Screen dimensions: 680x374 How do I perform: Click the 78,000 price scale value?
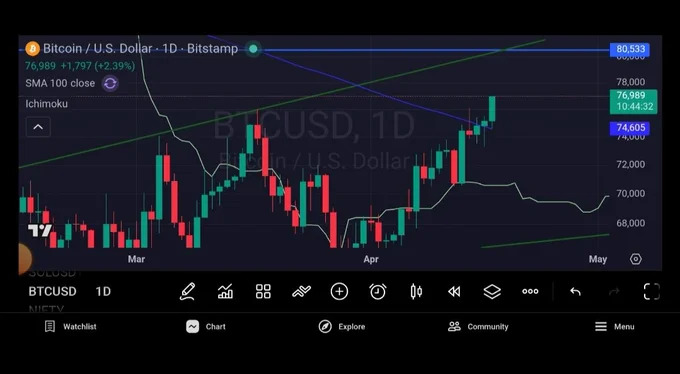(x=631, y=82)
